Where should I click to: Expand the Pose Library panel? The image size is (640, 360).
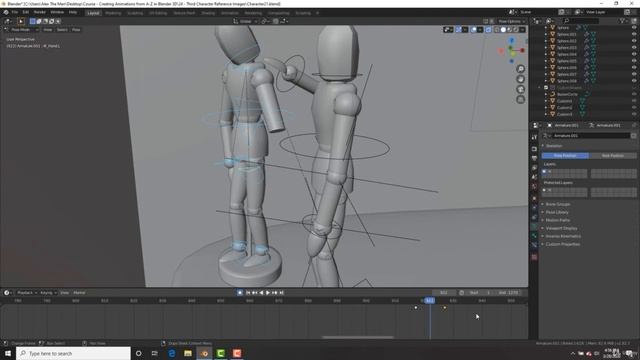click(x=557, y=212)
